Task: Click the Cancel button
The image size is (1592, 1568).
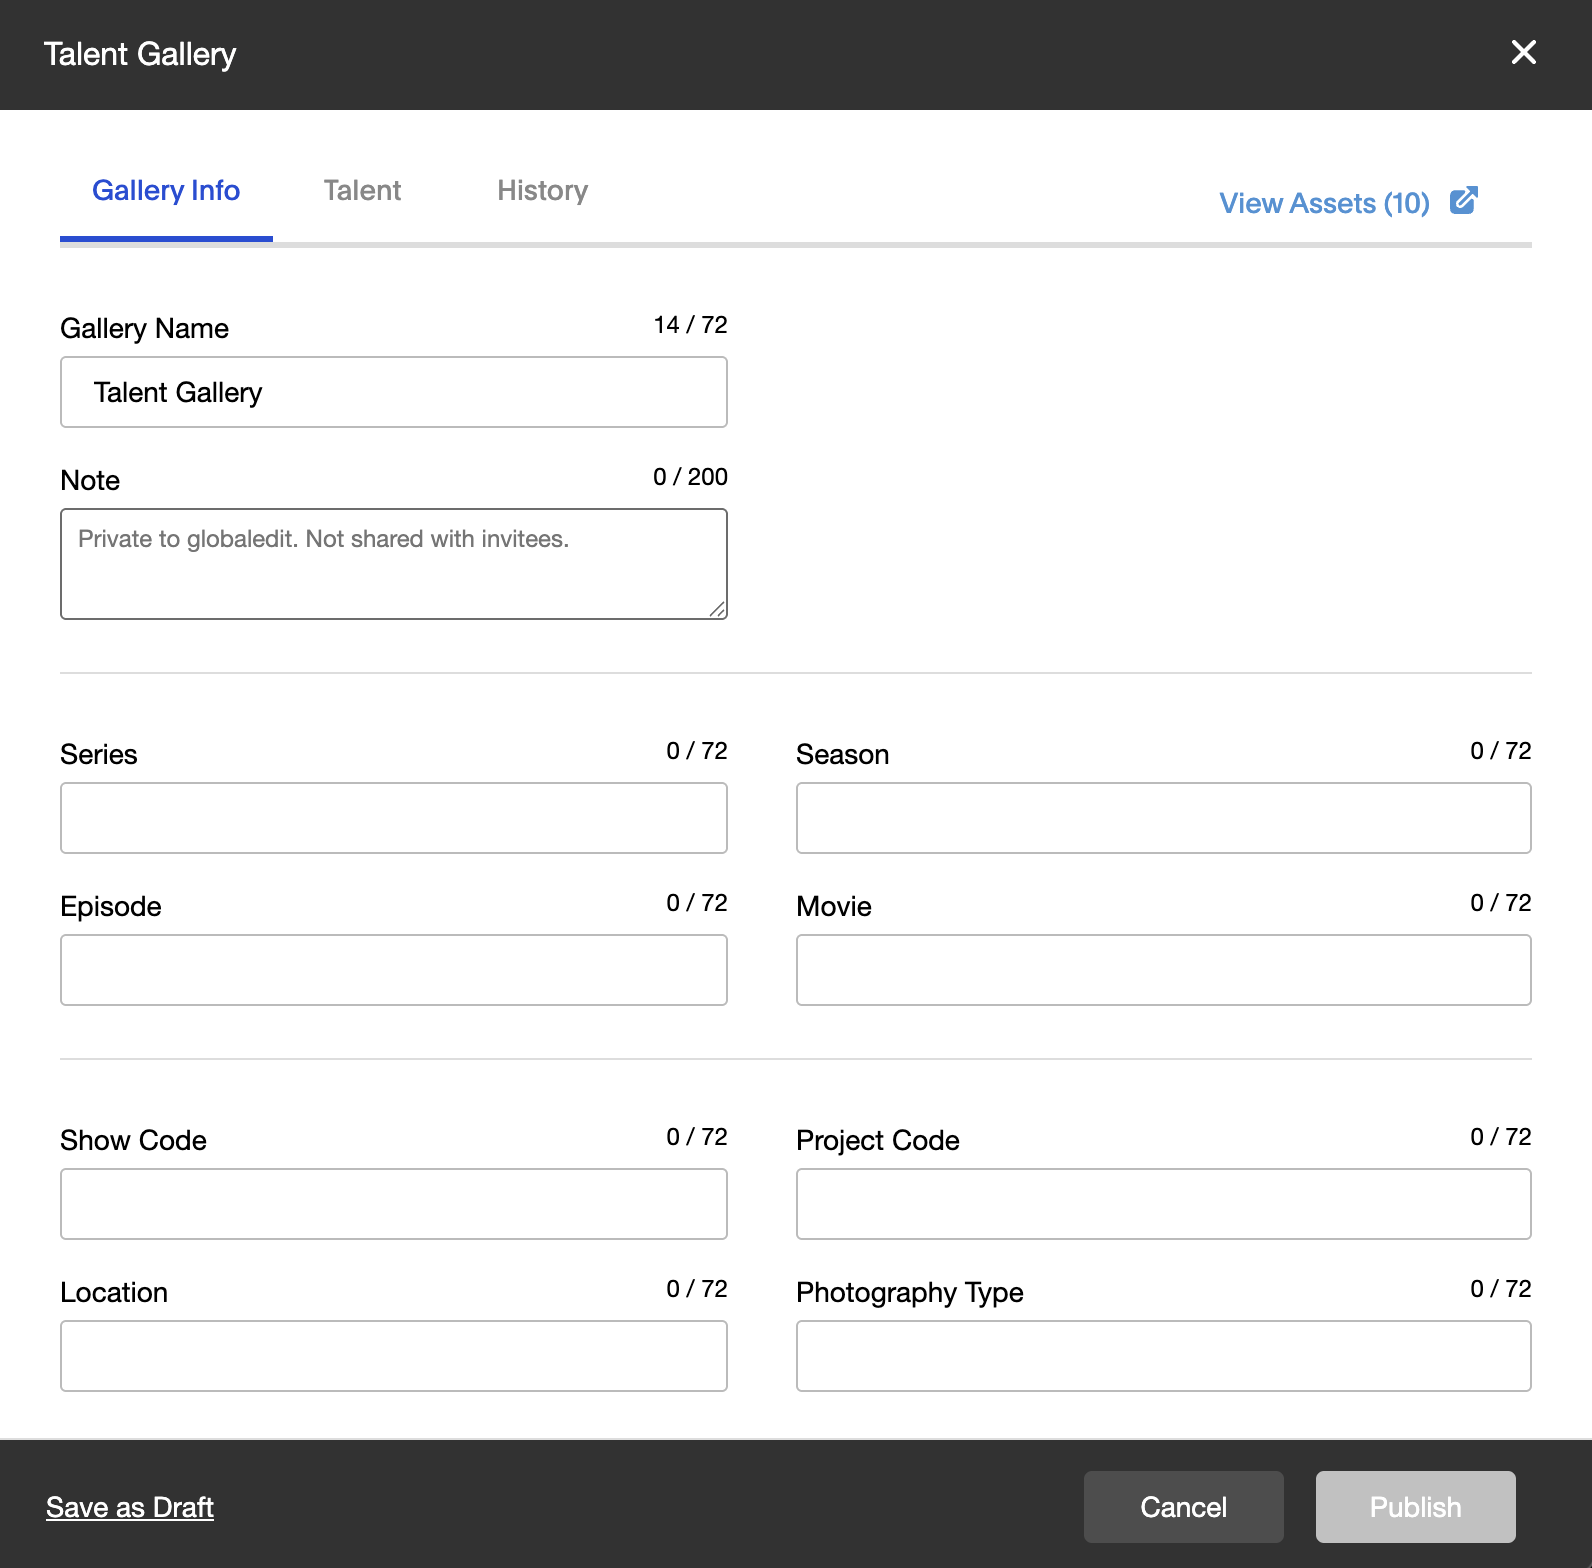Action: point(1184,1507)
